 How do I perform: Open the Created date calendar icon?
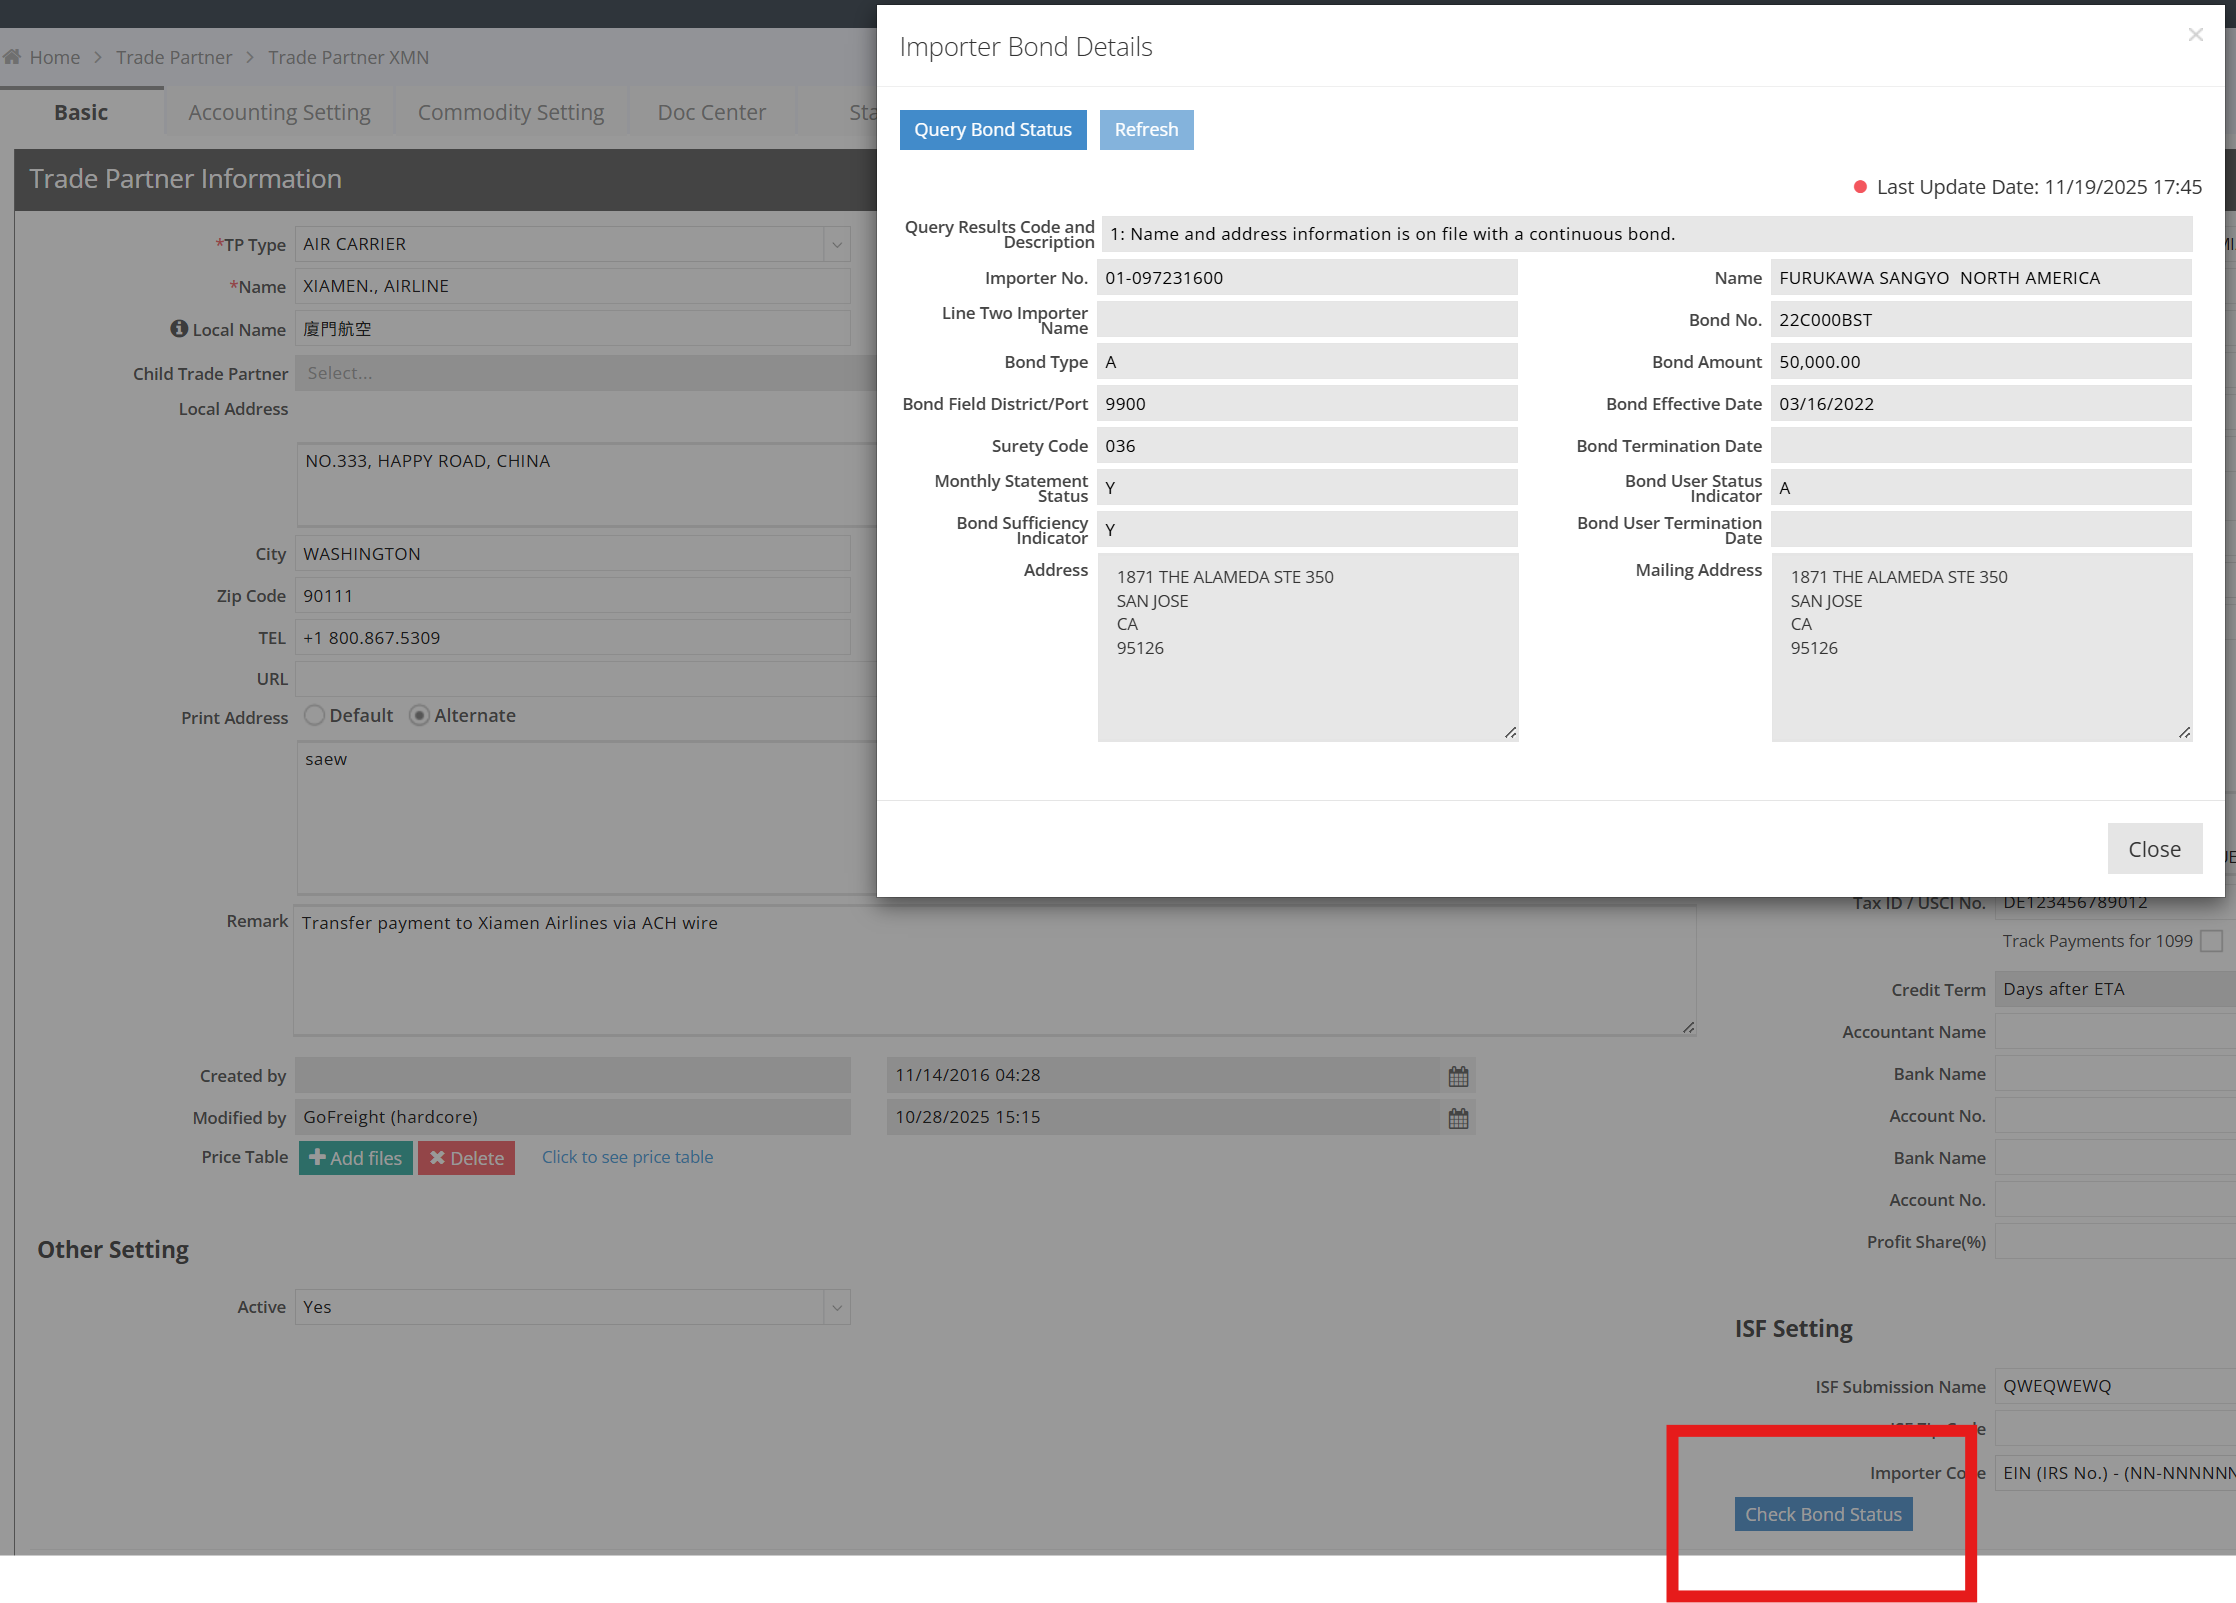1458,1076
